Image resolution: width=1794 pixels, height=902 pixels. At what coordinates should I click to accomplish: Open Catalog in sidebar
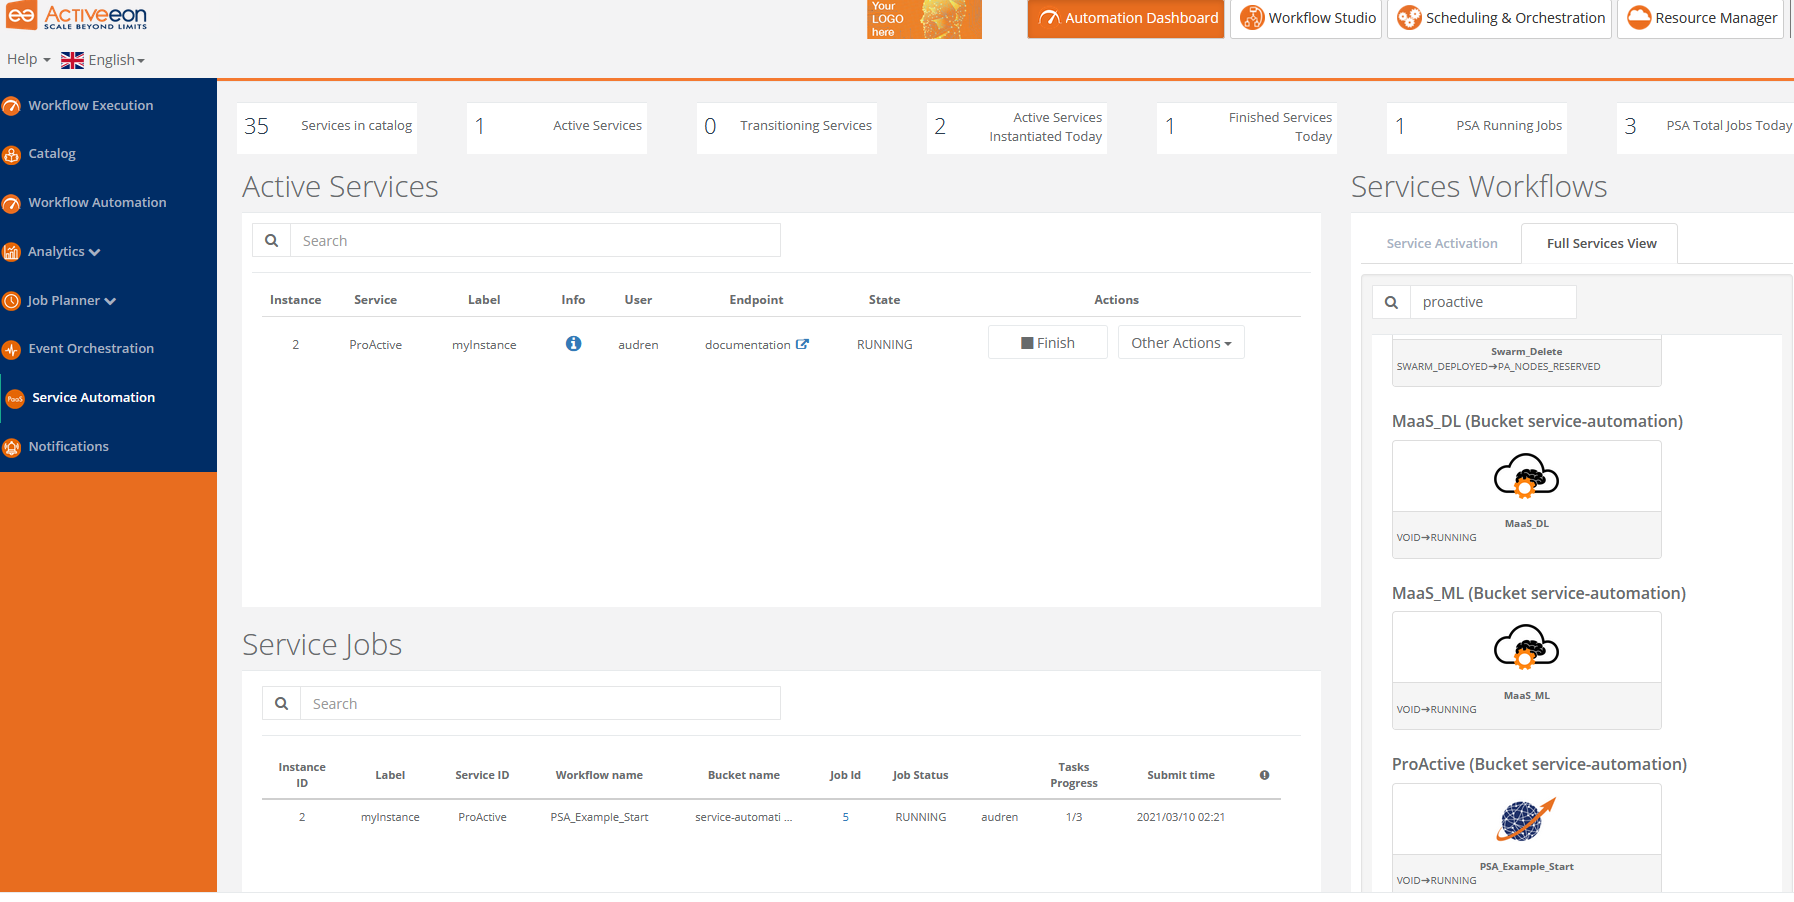[x=52, y=153]
